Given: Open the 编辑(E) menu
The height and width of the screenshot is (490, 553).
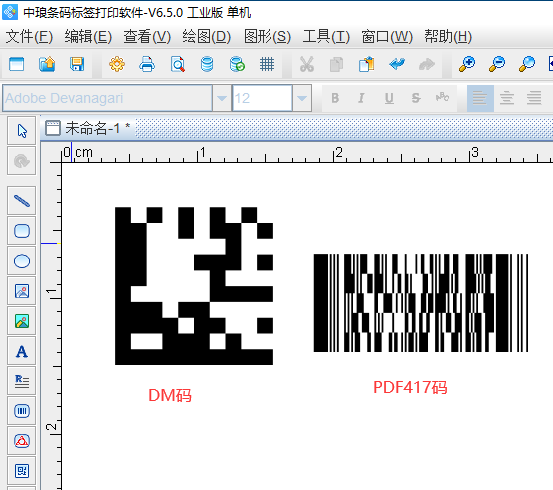Looking at the screenshot, I should [x=88, y=37].
